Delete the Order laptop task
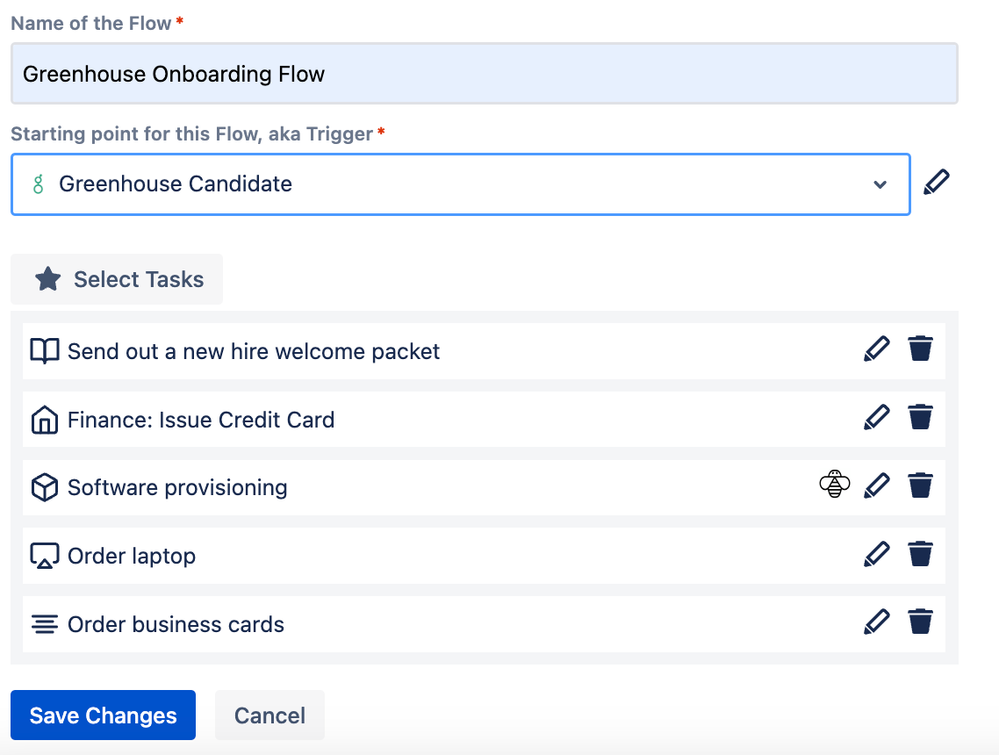Viewport: 999px width, 755px height. [x=920, y=554]
